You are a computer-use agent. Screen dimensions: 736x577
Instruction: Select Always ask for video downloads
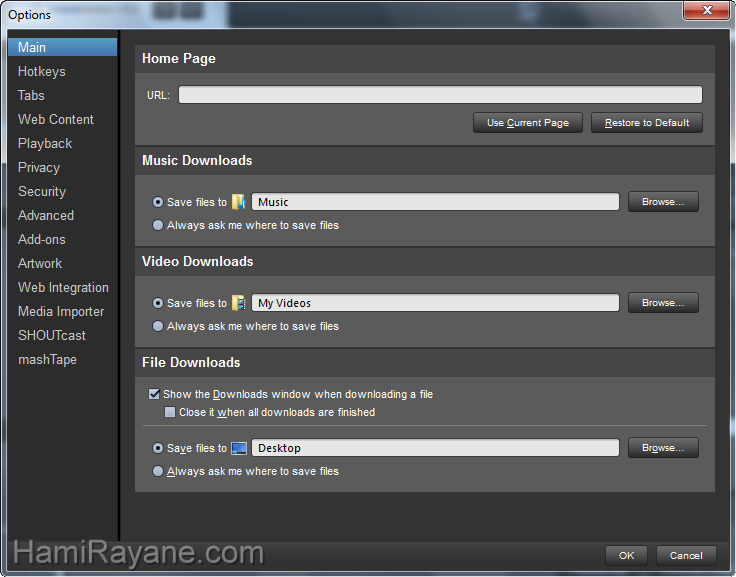point(158,327)
